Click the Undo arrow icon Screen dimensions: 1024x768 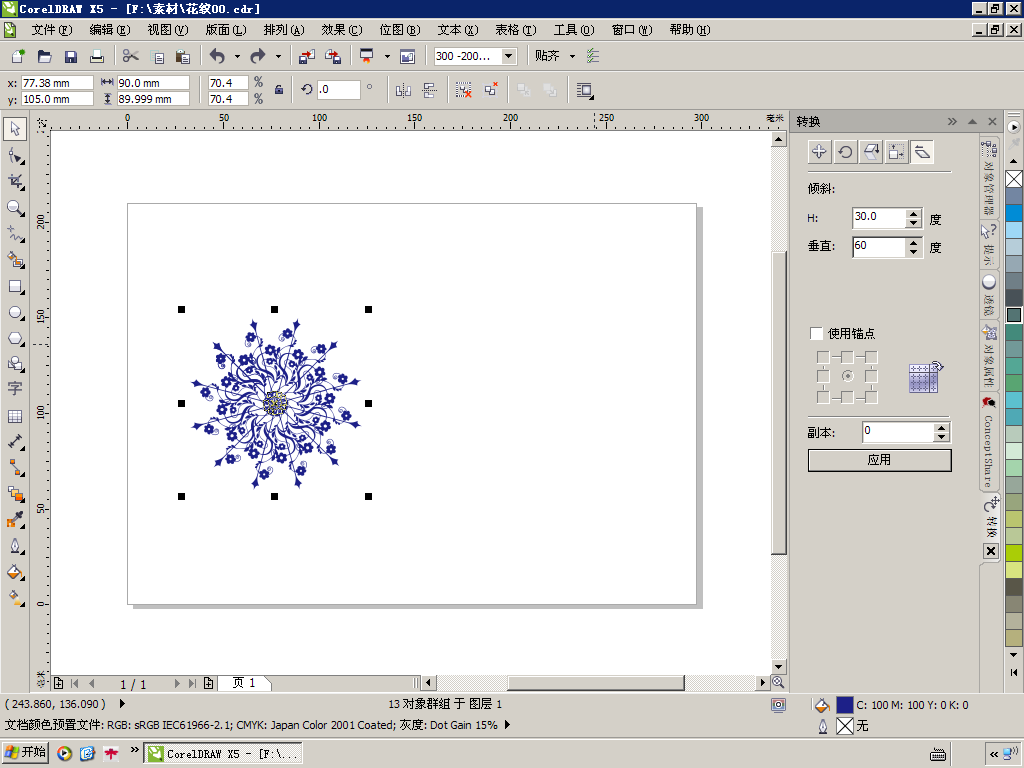pyautogui.click(x=217, y=56)
